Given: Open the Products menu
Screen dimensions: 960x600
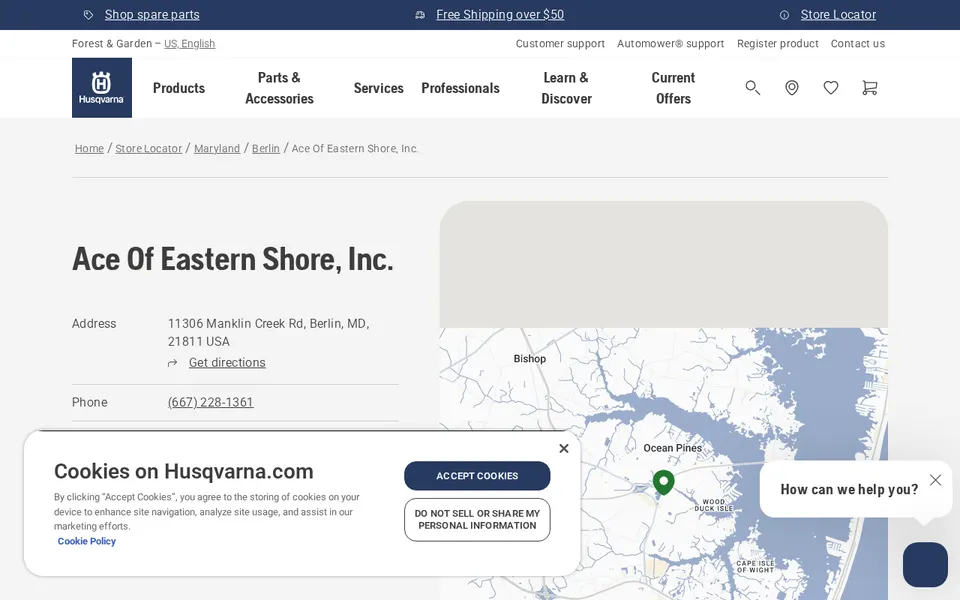Looking at the screenshot, I should pos(179,88).
